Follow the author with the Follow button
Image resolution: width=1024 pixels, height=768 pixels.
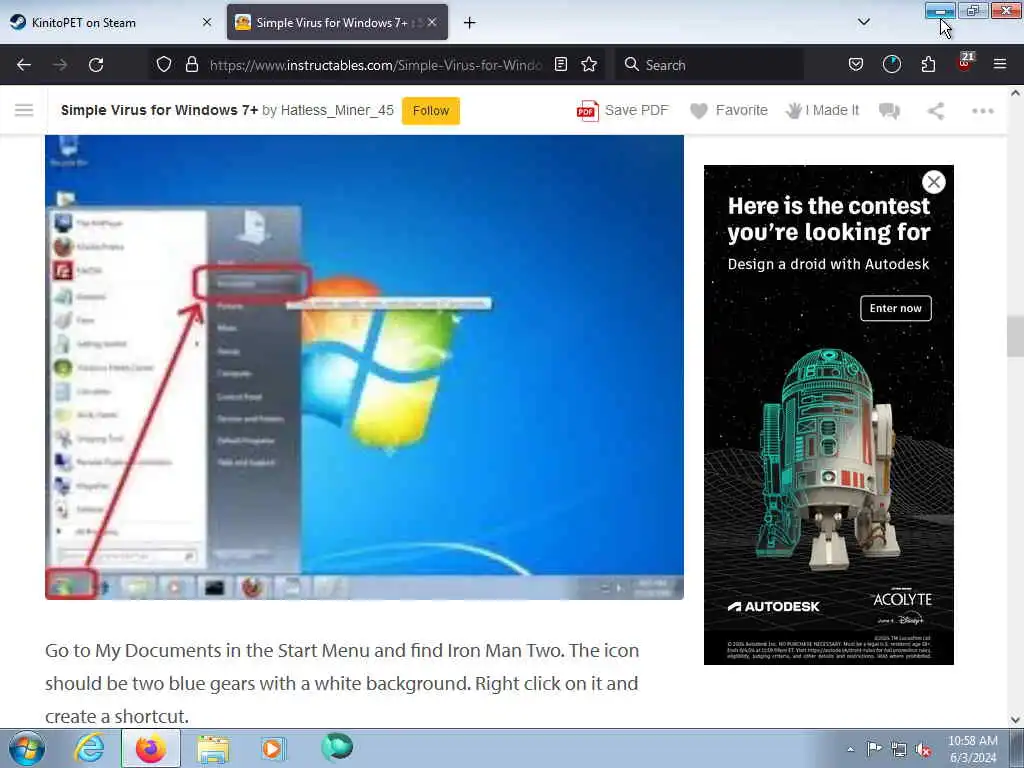point(431,111)
